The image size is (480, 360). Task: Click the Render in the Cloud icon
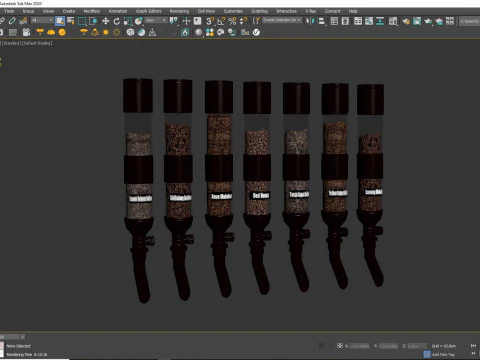click(439, 21)
